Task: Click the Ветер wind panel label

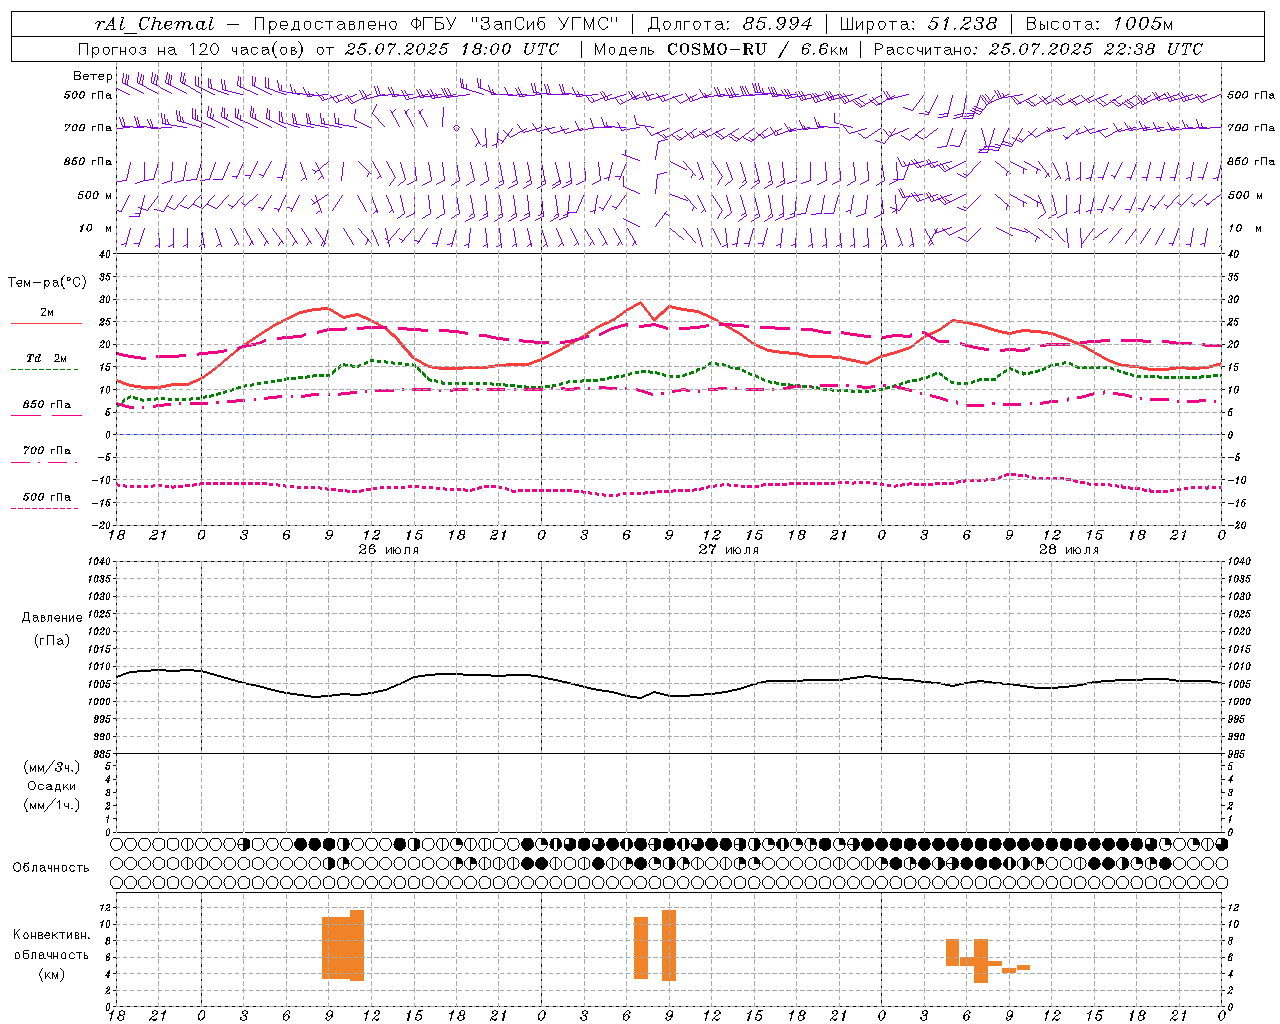Action: (92, 76)
